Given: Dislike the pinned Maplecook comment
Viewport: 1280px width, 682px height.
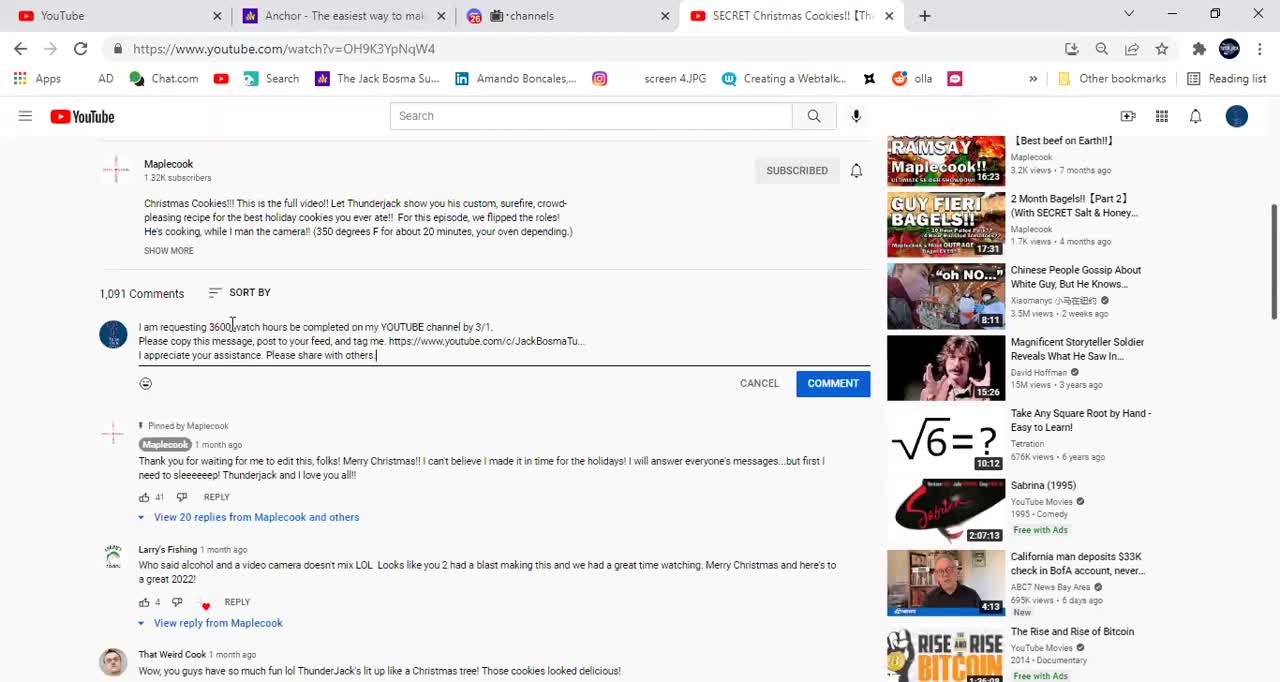Looking at the screenshot, I should [181, 497].
